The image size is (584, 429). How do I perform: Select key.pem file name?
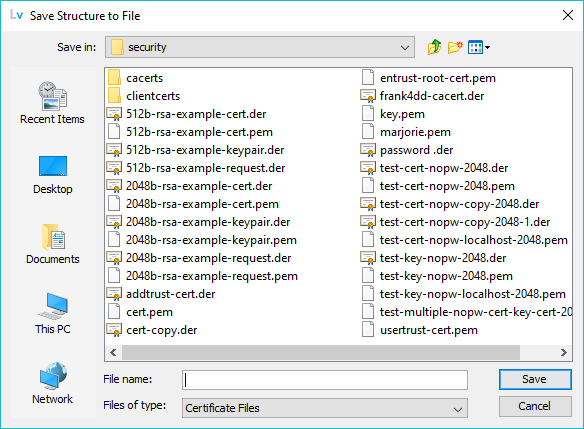[402, 114]
